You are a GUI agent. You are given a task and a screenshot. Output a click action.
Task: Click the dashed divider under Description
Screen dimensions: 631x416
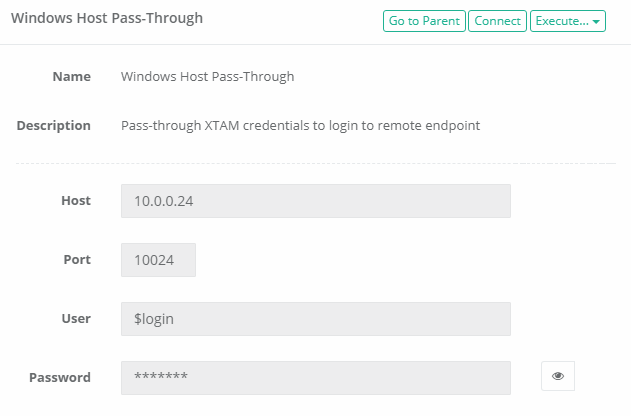point(315,163)
